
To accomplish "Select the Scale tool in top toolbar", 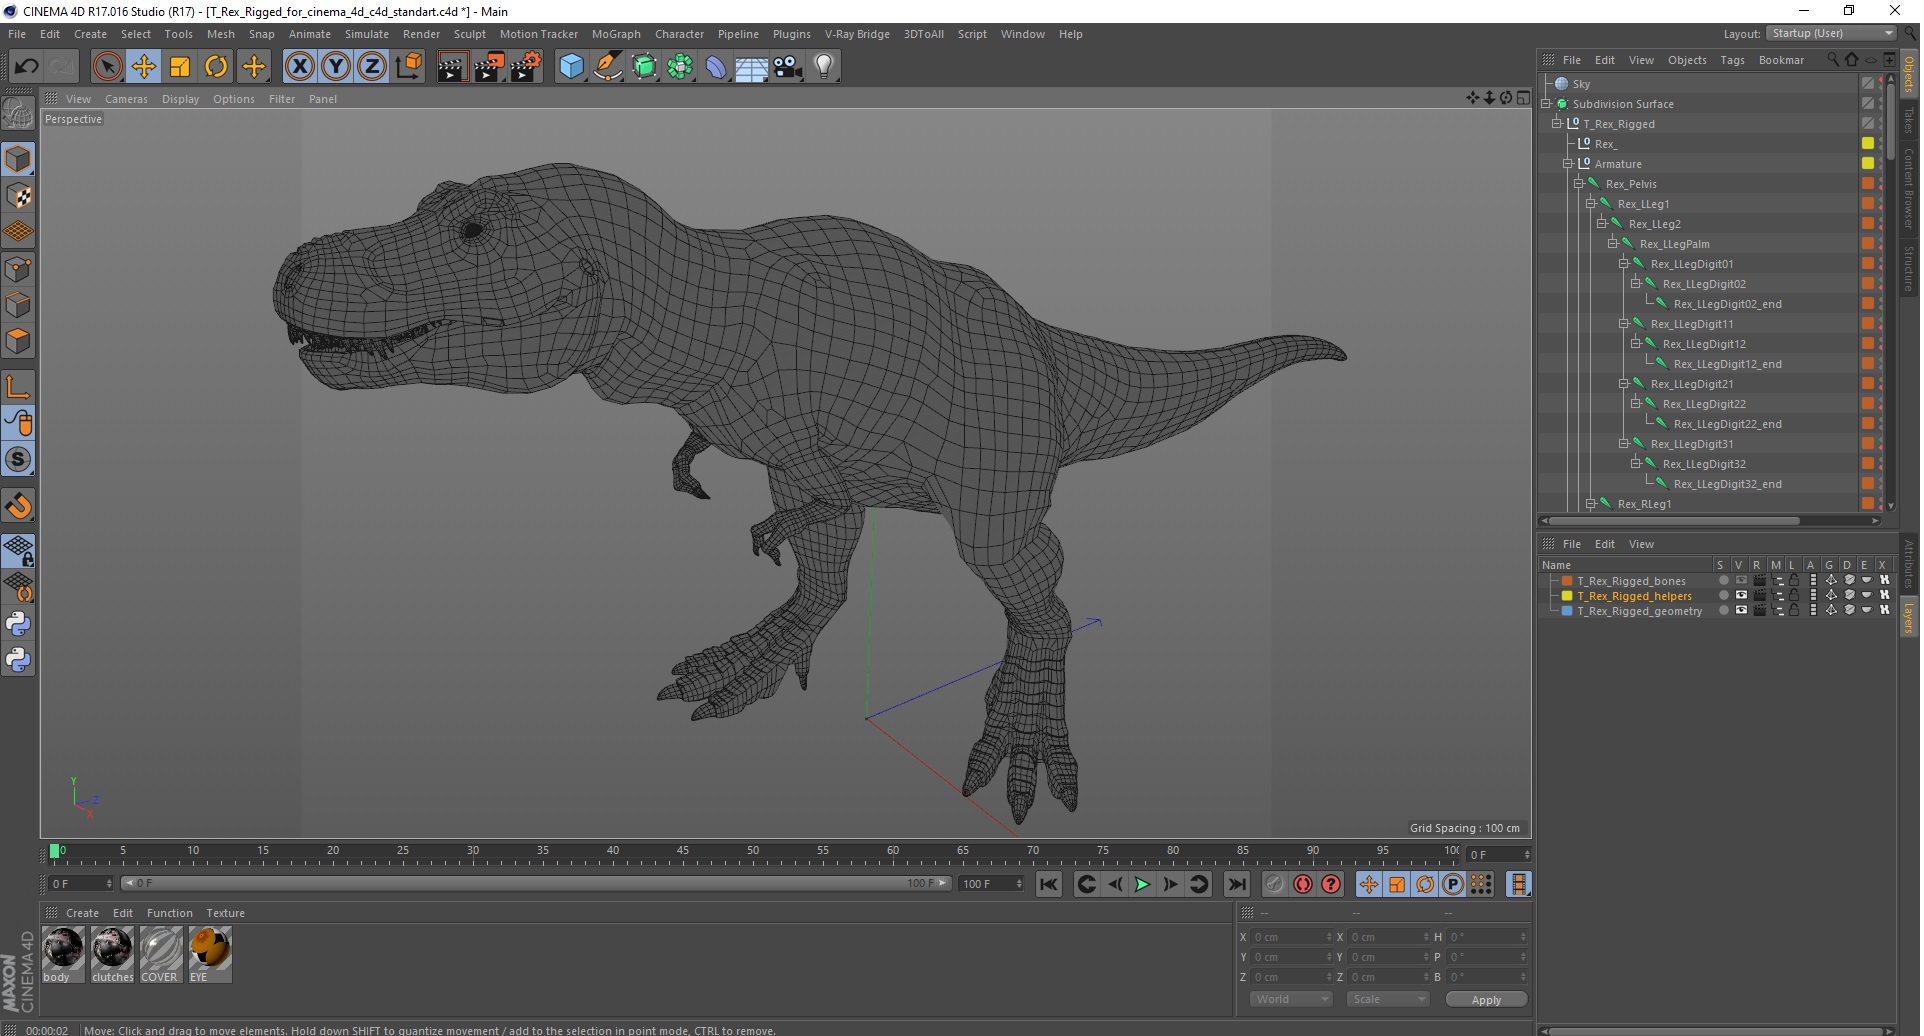I will 180,67.
